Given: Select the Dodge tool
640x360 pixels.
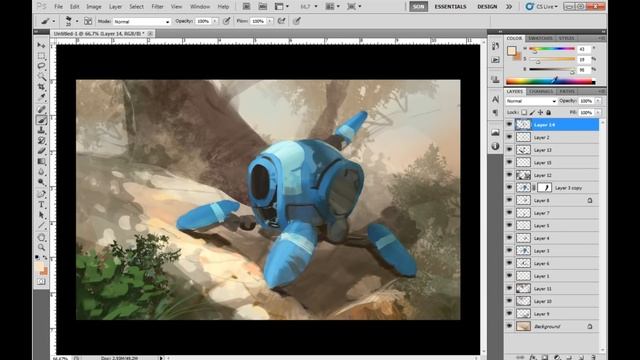Looking at the screenshot, I should point(41,182).
